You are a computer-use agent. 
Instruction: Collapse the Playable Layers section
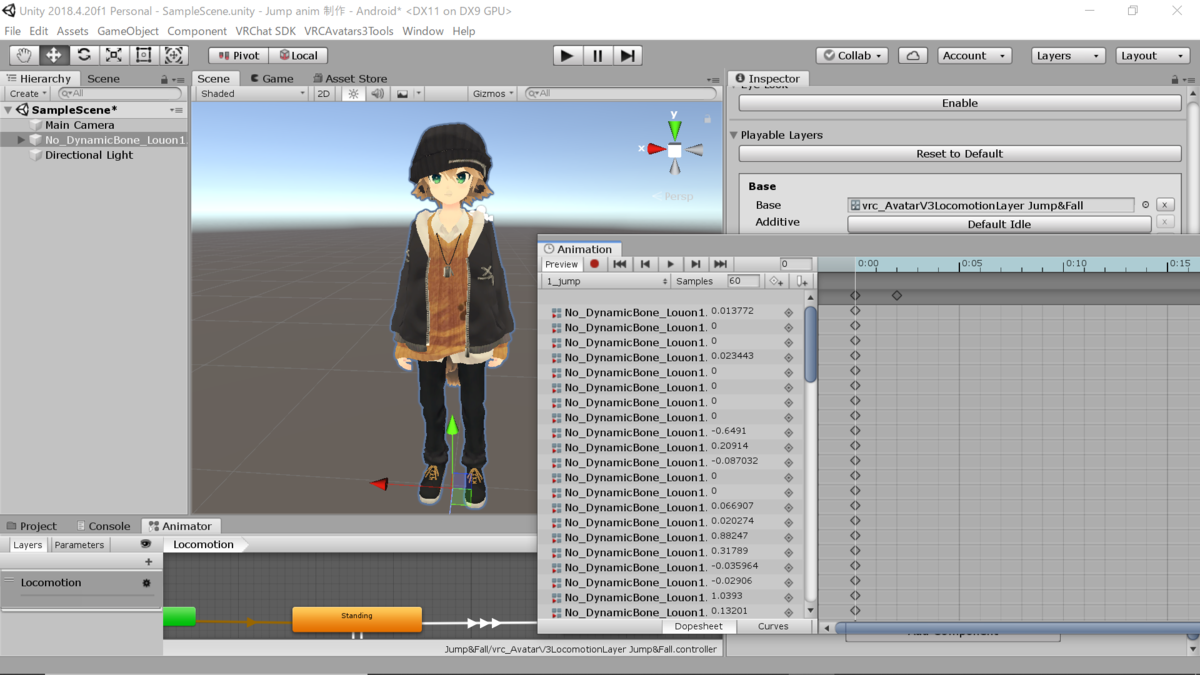(x=734, y=135)
